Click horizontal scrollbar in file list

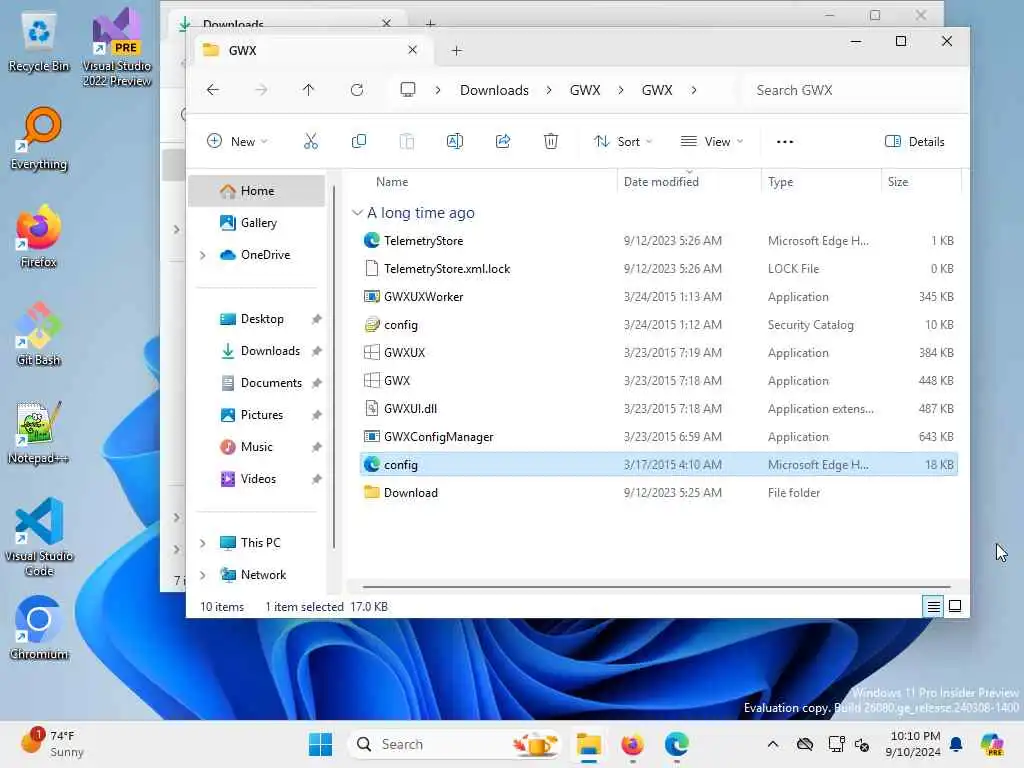[656, 586]
